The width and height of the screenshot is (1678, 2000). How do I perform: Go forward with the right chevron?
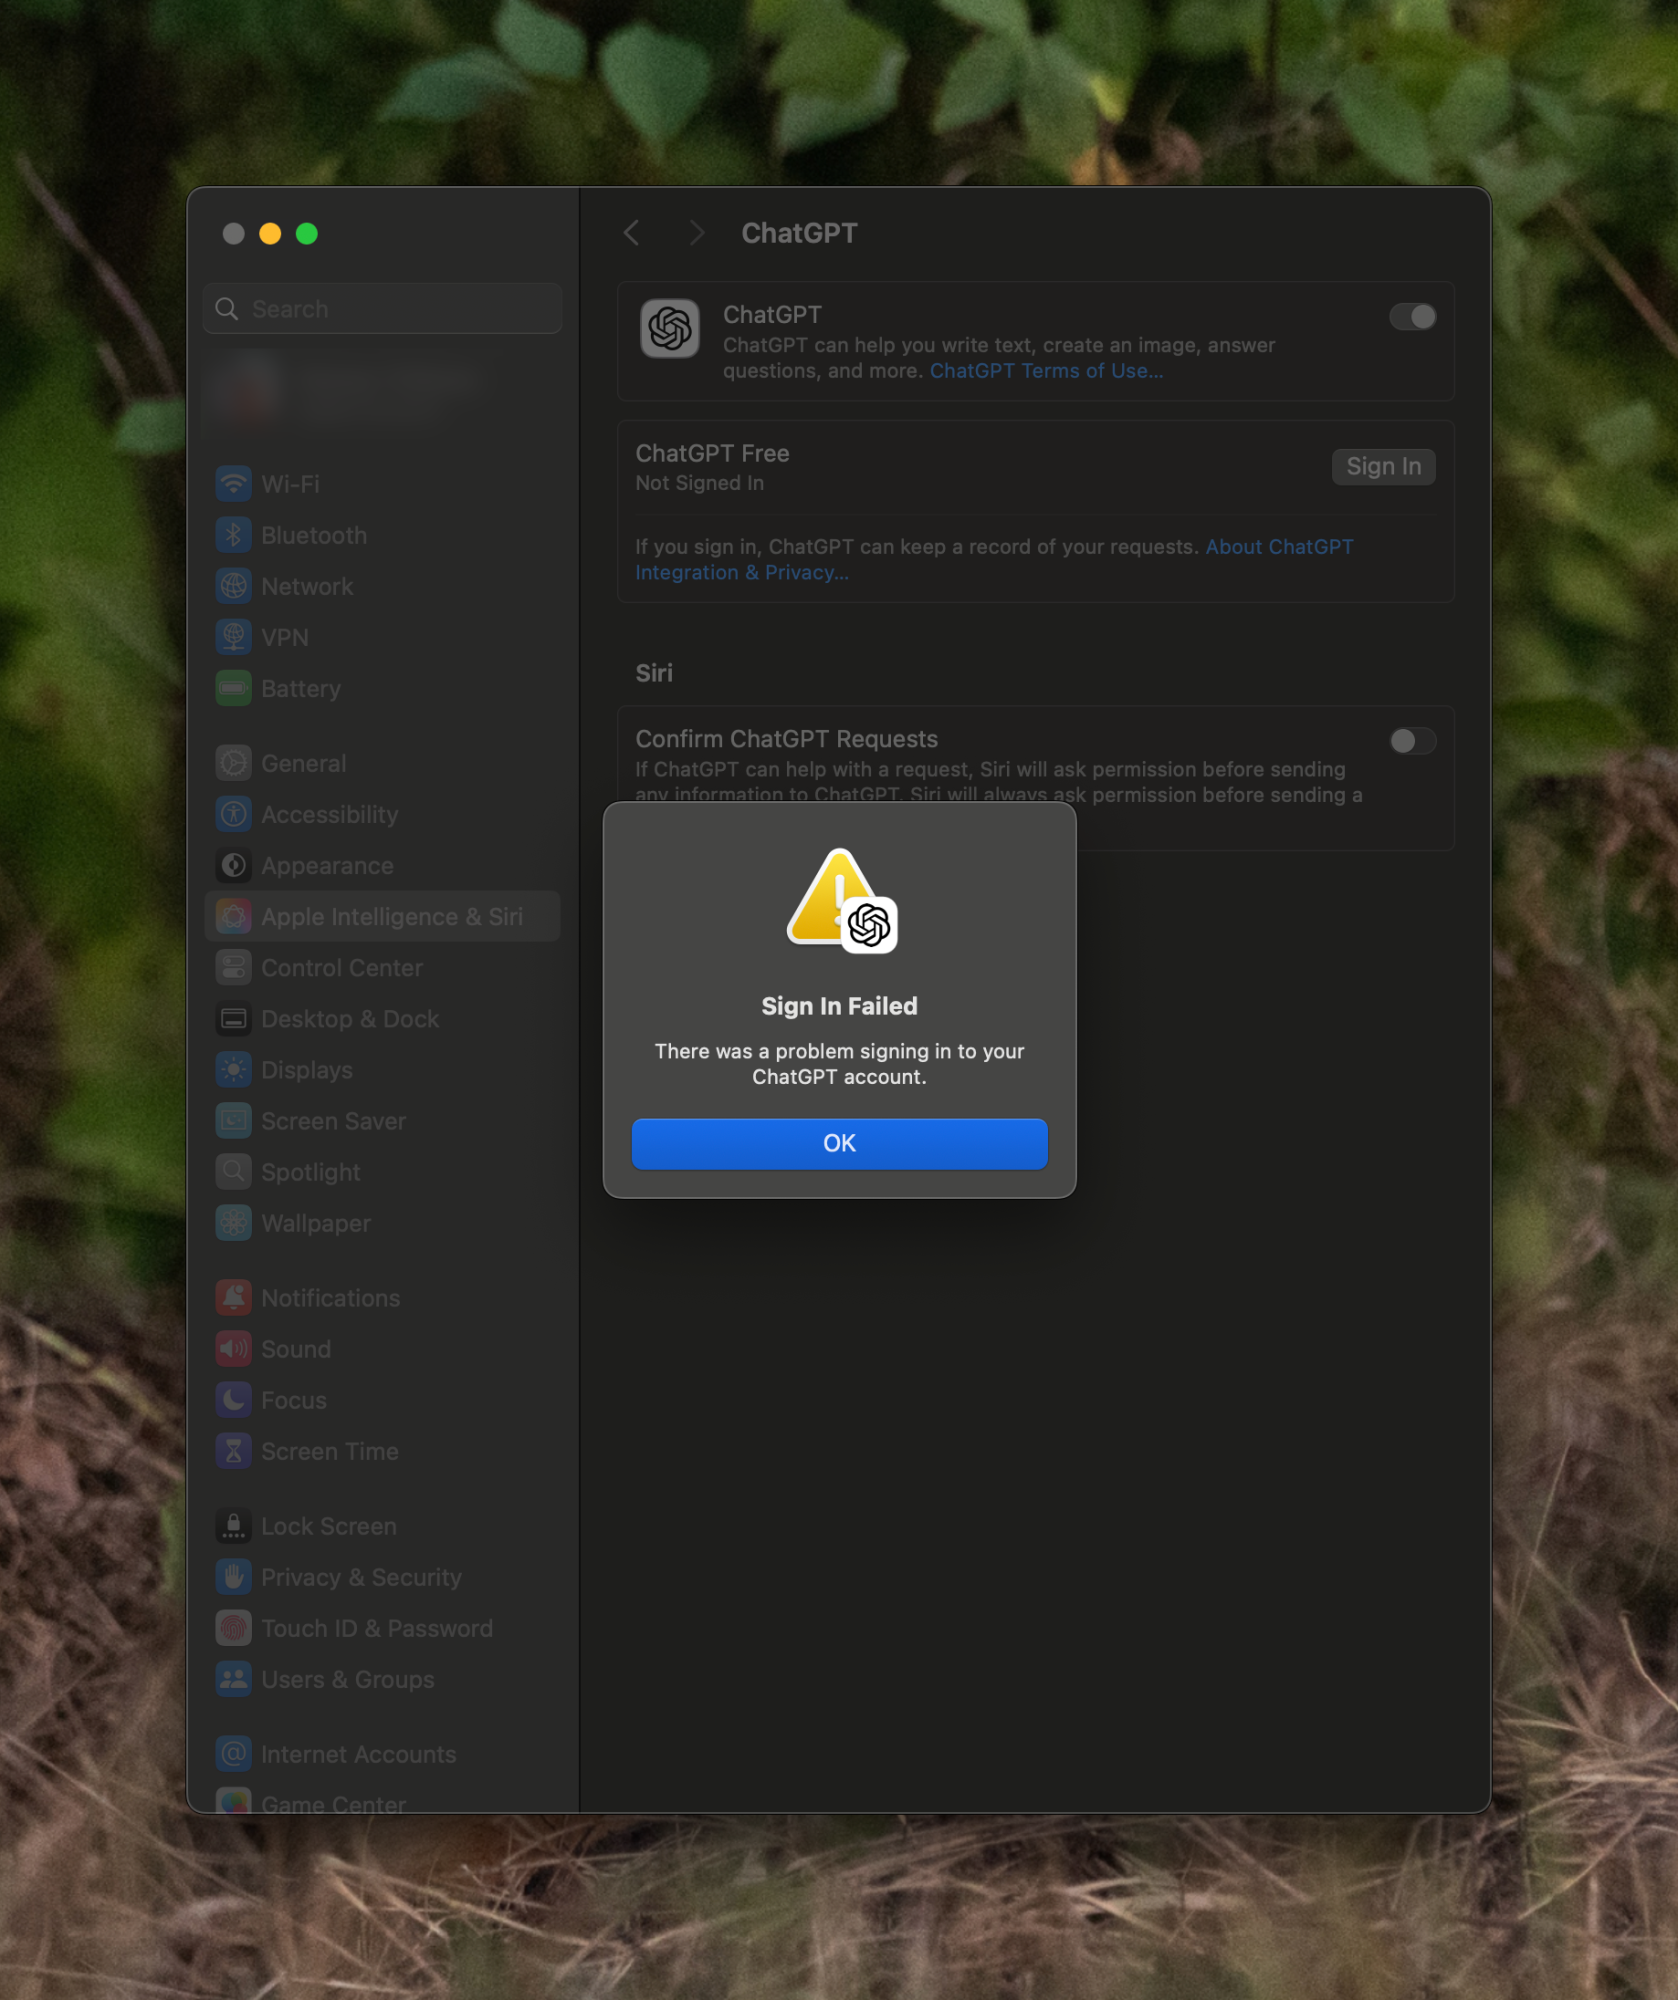click(697, 233)
